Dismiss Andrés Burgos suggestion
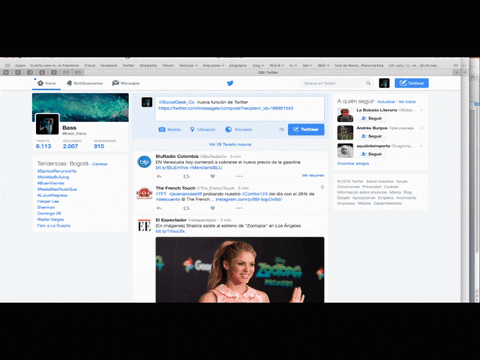 421,128
